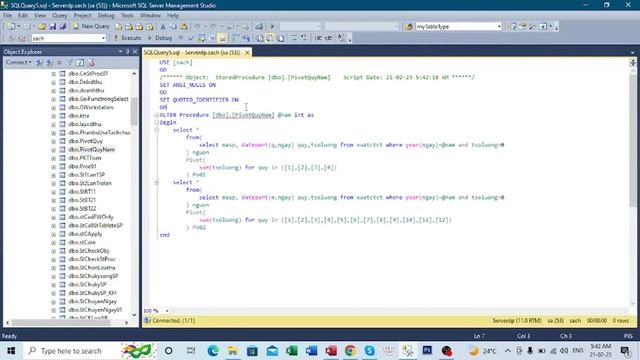Screen dimensions: 640x360
Task: Disconnect server in Object Explorer toolbar
Action: coord(49,62)
